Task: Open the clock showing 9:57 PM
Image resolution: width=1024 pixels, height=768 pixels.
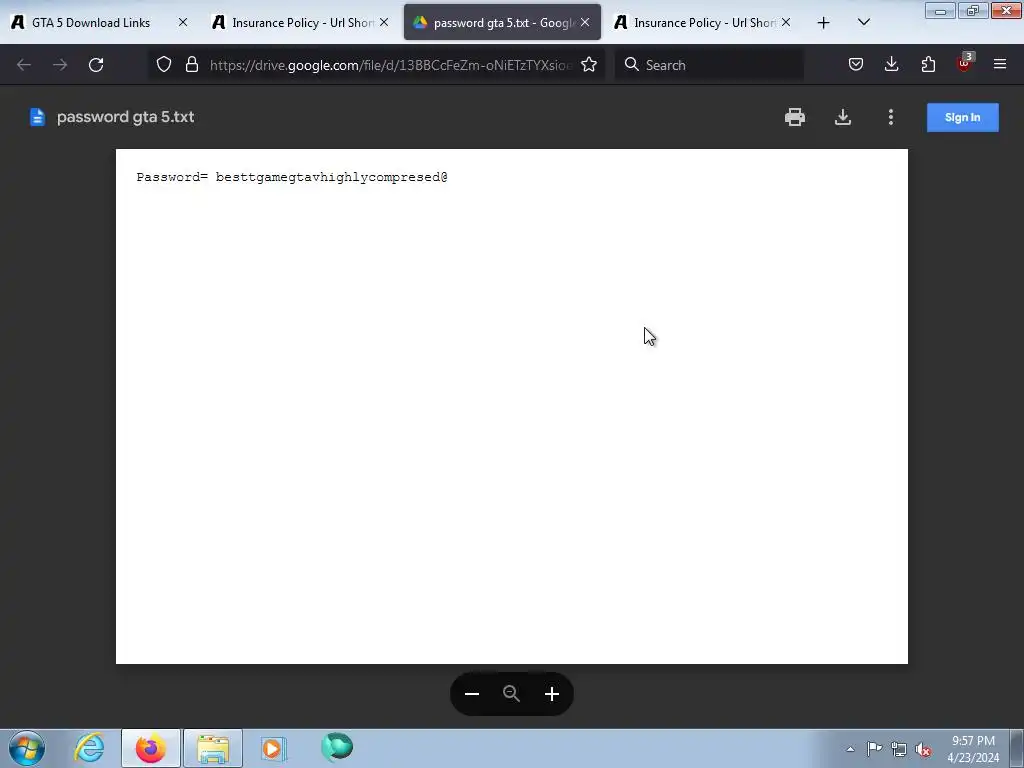Action: click(973, 748)
